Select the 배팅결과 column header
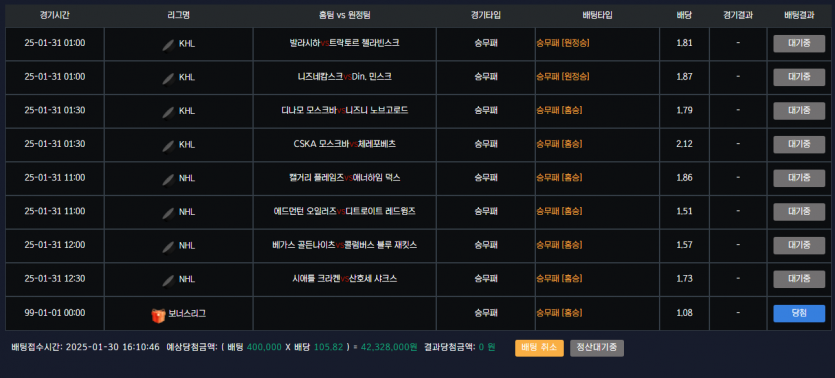The image size is (835, 378). pos(799,15)
